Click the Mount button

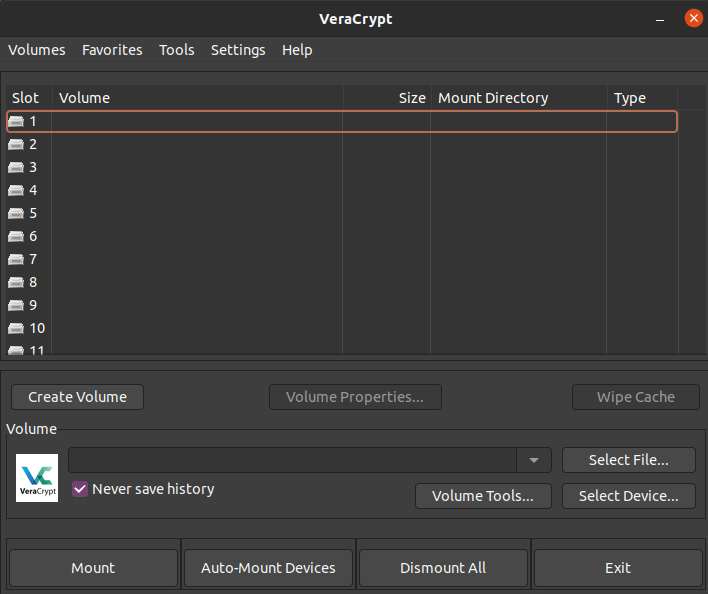[x=93, y=568]
